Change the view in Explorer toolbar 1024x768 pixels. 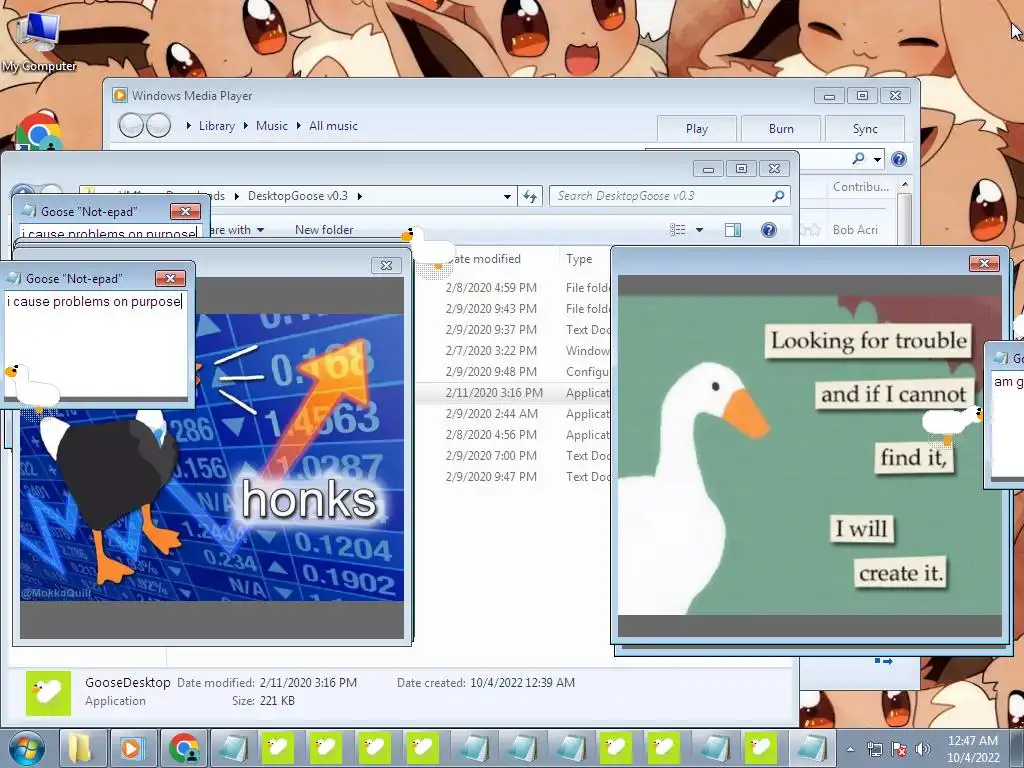tap(678, 230)
